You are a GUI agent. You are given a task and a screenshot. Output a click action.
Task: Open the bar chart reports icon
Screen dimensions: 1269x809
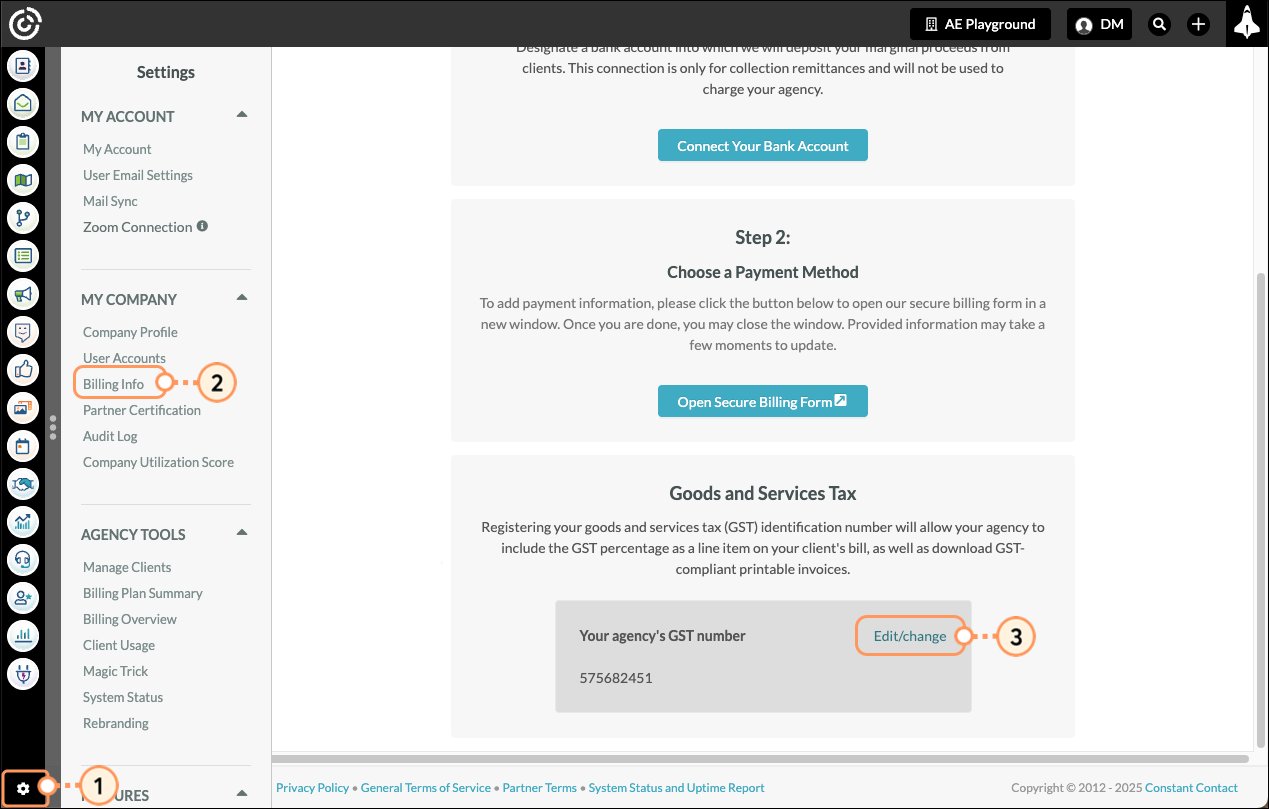[x=23, y=635]
